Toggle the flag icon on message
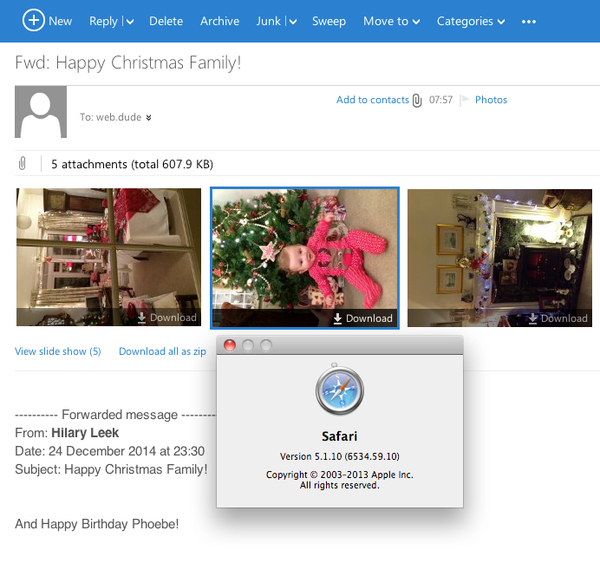Viewport: 600px width, 583px height. pos(465,100)
